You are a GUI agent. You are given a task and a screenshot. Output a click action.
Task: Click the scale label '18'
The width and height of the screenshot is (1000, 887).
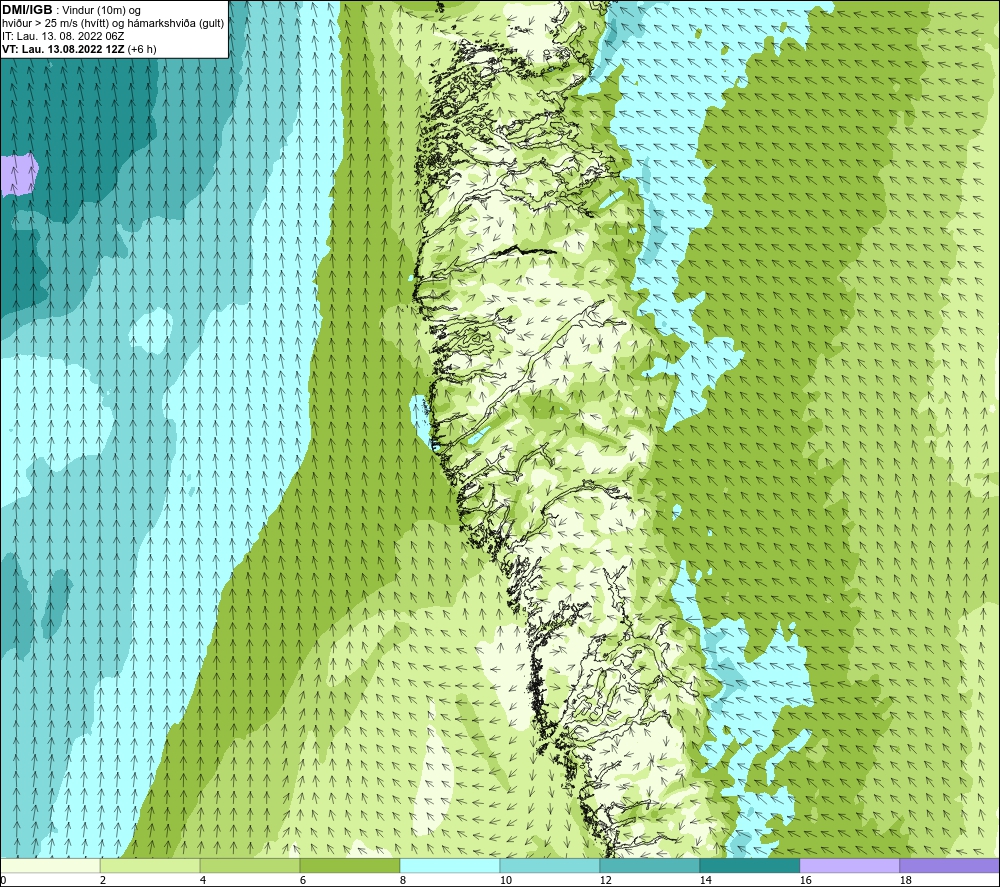point(906,880)
